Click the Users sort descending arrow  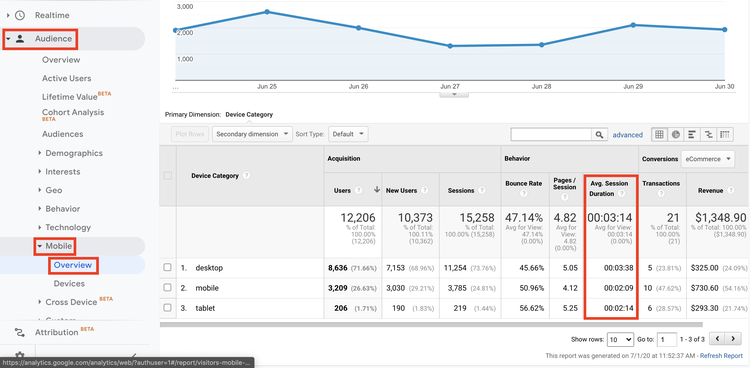click(377, 190)
